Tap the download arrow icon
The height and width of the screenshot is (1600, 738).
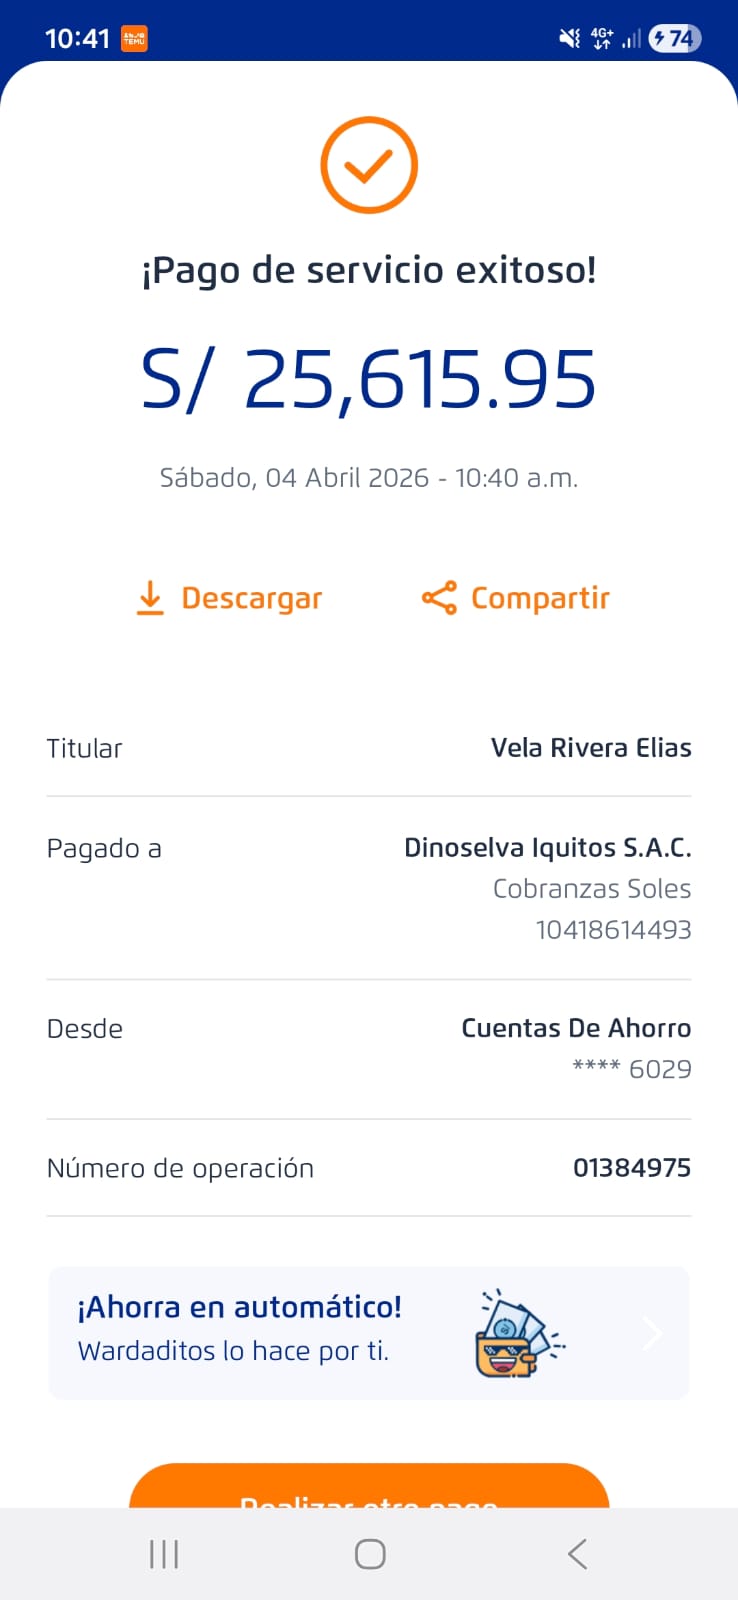click(x=150, y=597)
